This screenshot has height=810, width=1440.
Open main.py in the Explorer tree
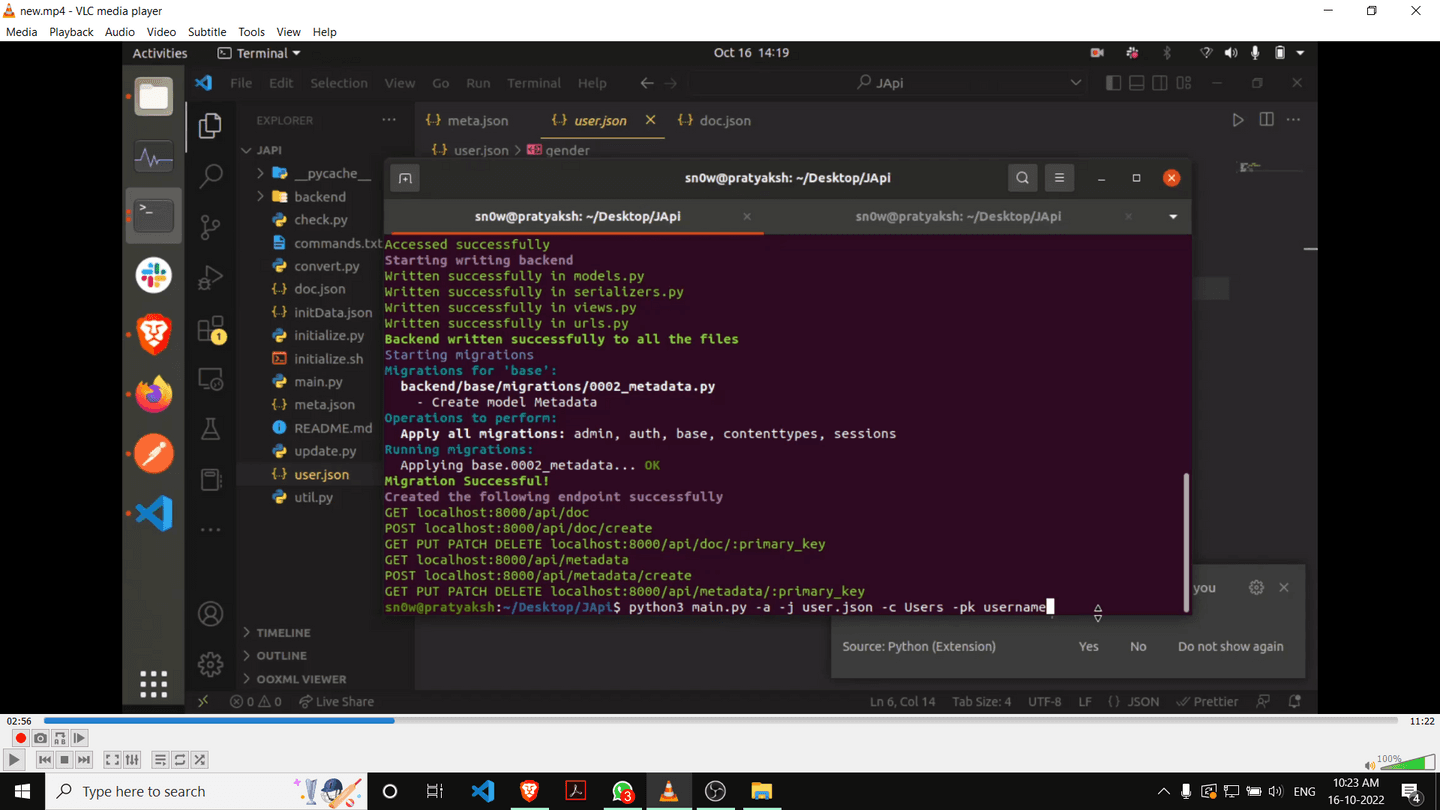click(318, 382)
